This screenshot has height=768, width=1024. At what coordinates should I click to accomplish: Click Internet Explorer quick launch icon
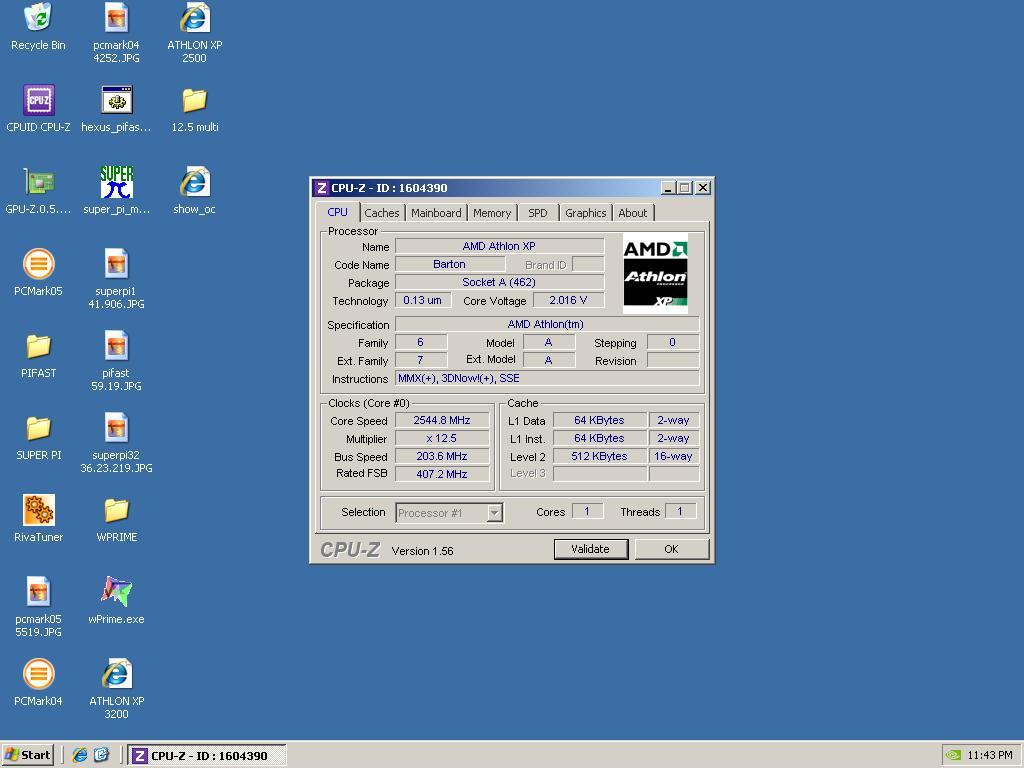(80, 755)
